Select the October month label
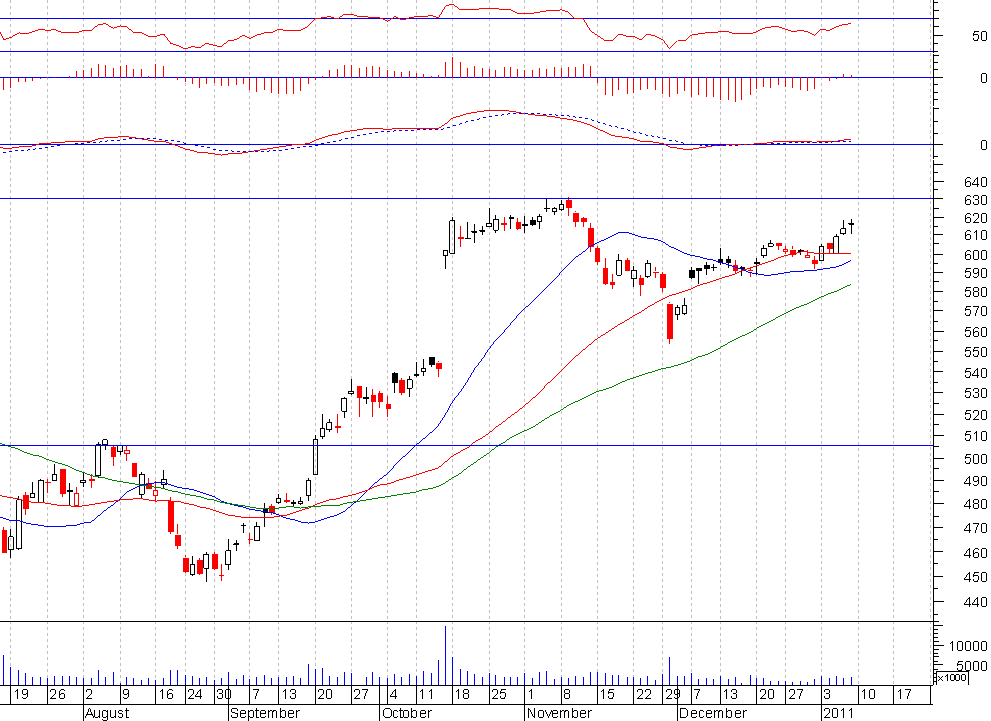The width and height of the screenshot is (991, 721). (x=407, y=713)
